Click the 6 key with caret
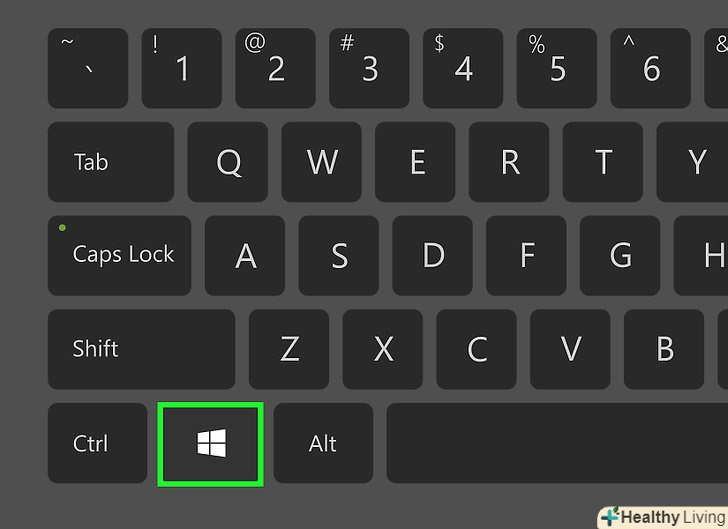Image resolution: width=728 pixels, height=529 pixels. pos(650,68)
